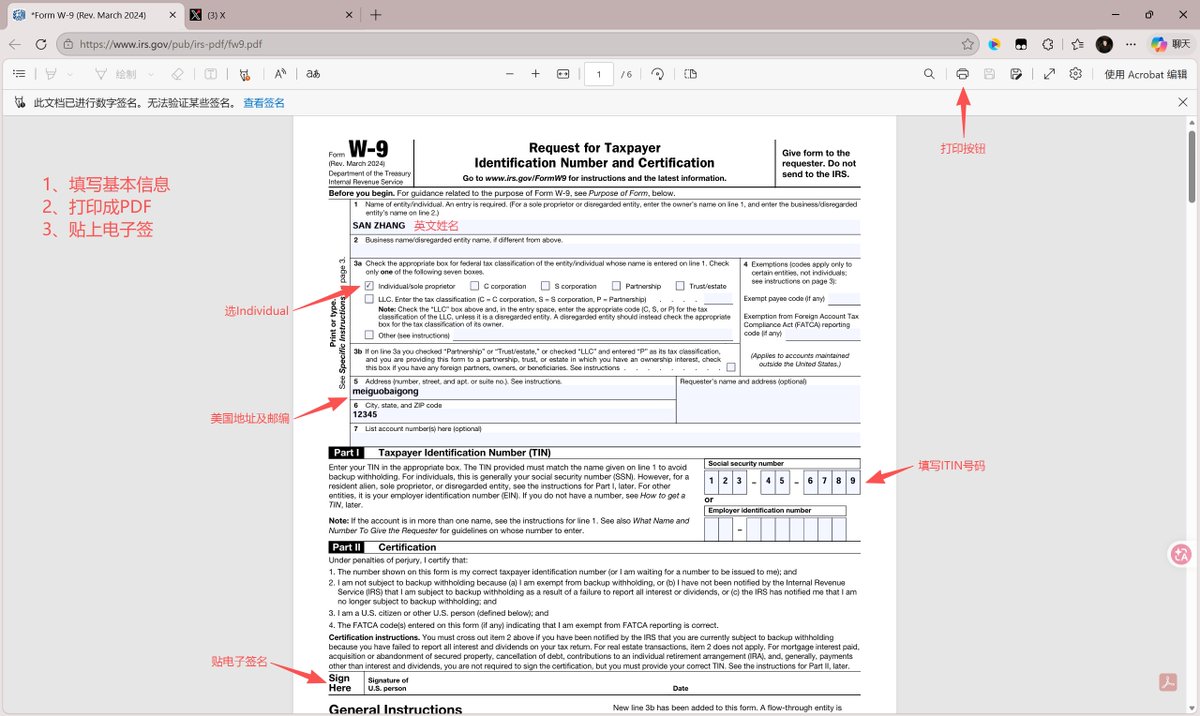Open the page view layout options
The height and width of the screenshot is (716, 1200).
[x=691, y=73]
